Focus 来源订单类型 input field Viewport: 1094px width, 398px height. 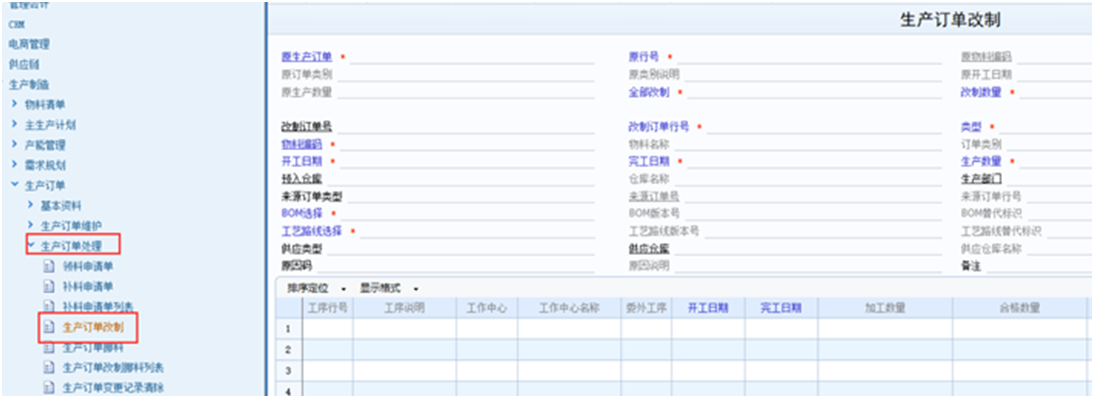point(471,197)
